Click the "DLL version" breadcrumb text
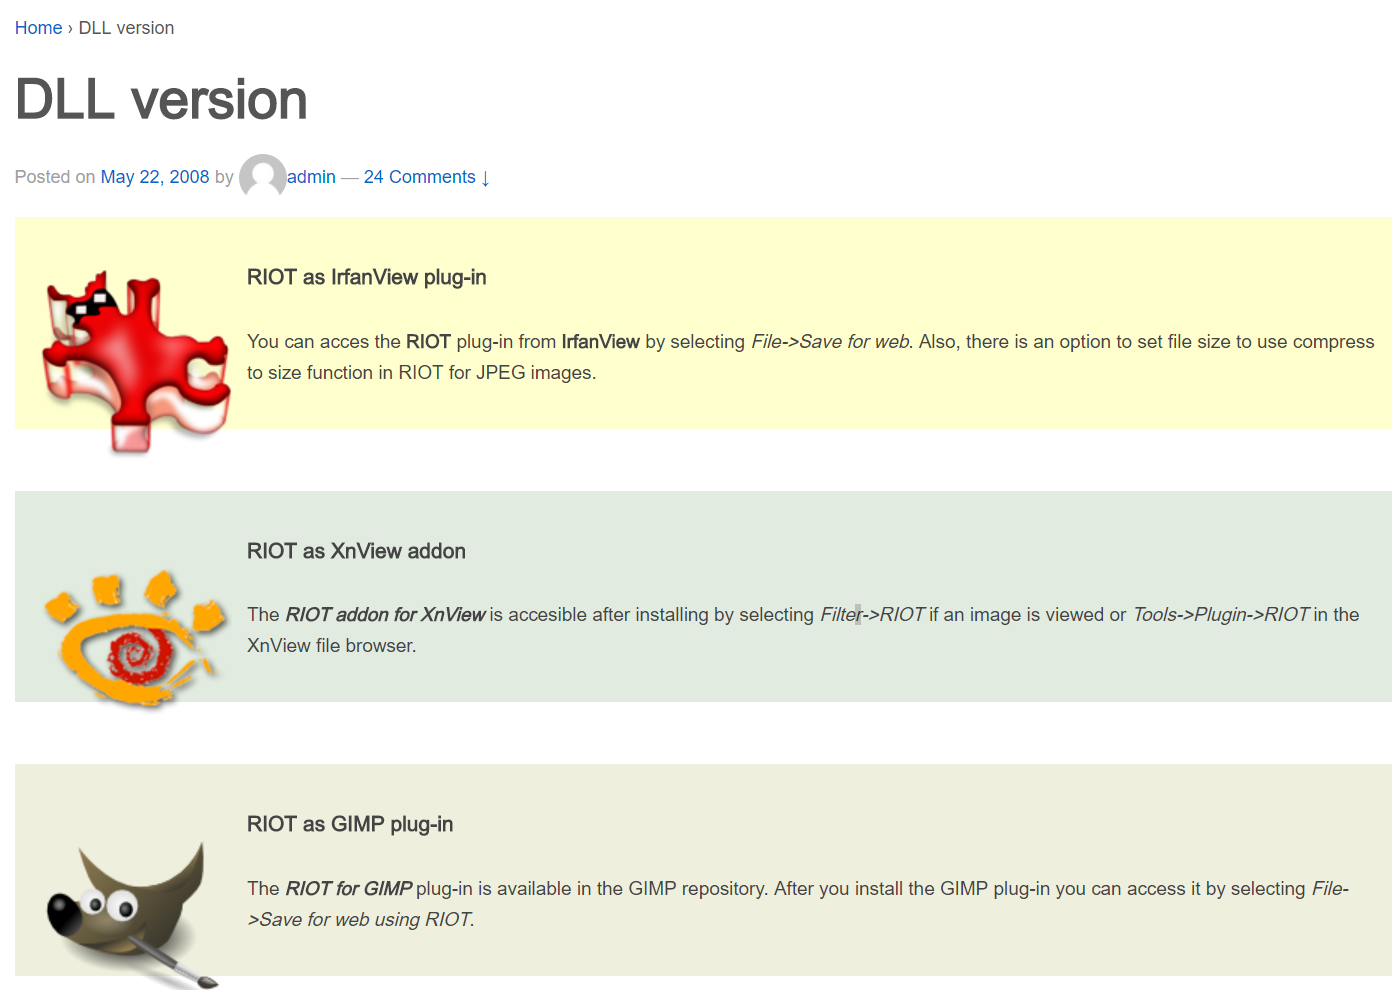The height and width of the screenshot is (990, 1399). coord(126,28)
